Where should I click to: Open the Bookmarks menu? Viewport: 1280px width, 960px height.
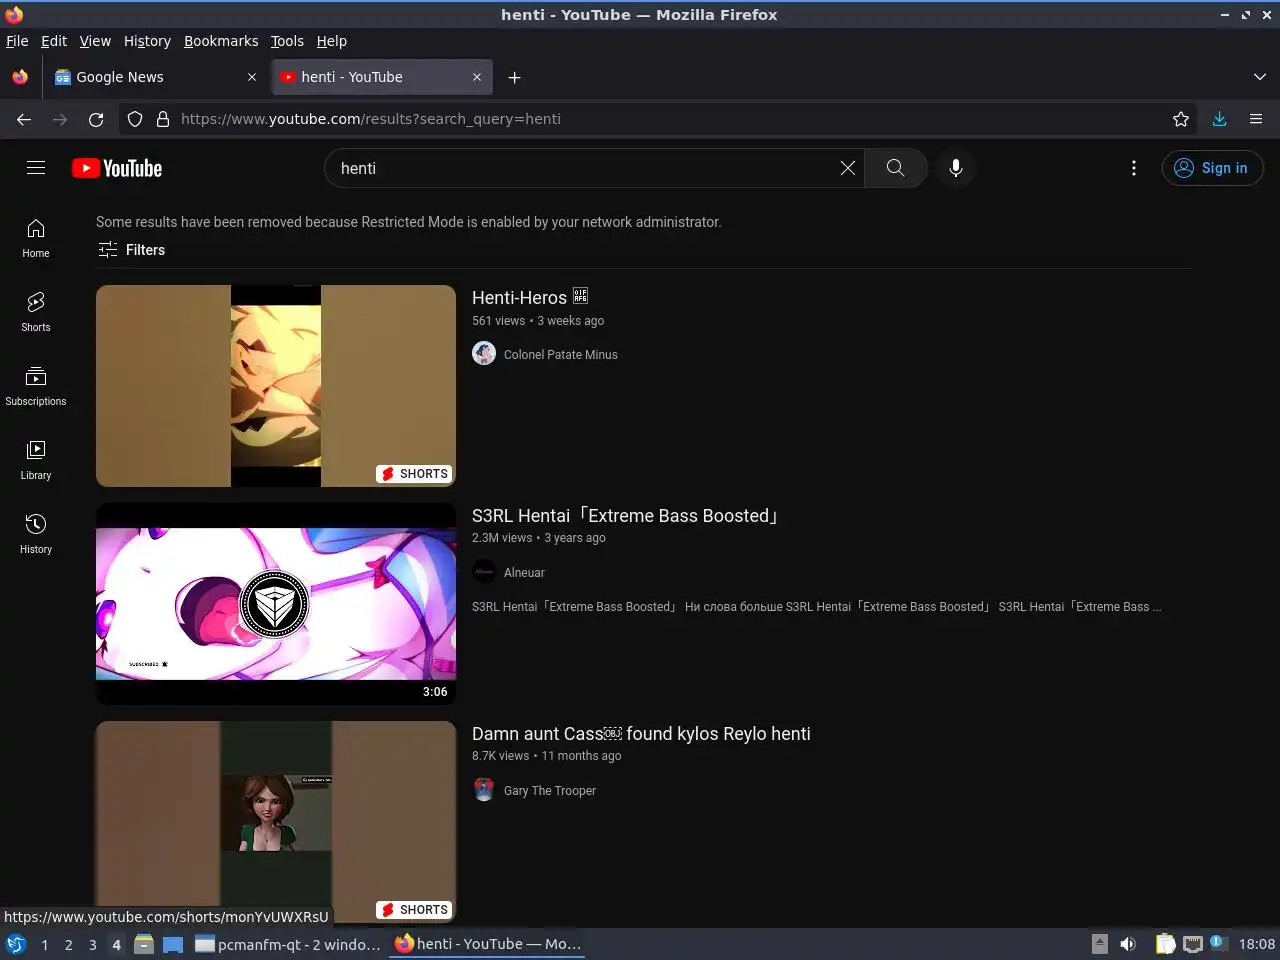[x=221, y=41]
